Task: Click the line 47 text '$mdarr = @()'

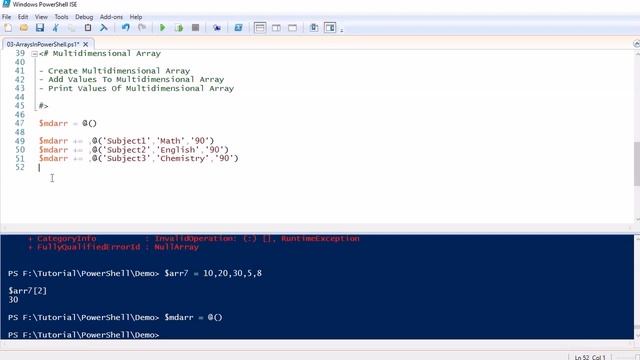Action: tap(68, 123)
